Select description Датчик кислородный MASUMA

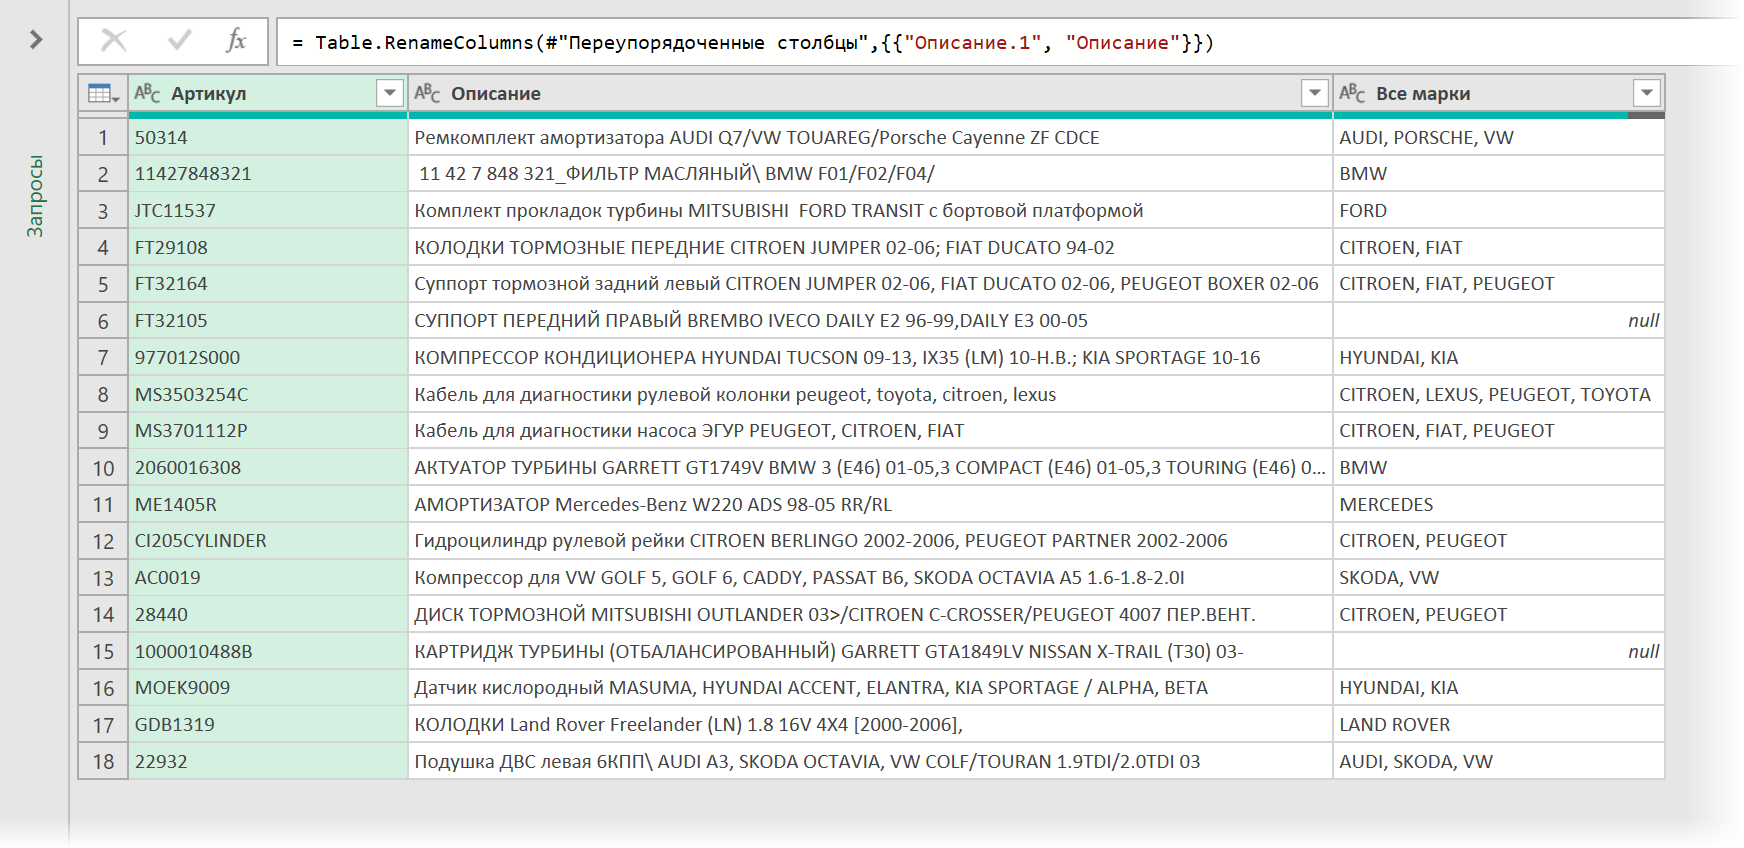click(x=870, y=688)
